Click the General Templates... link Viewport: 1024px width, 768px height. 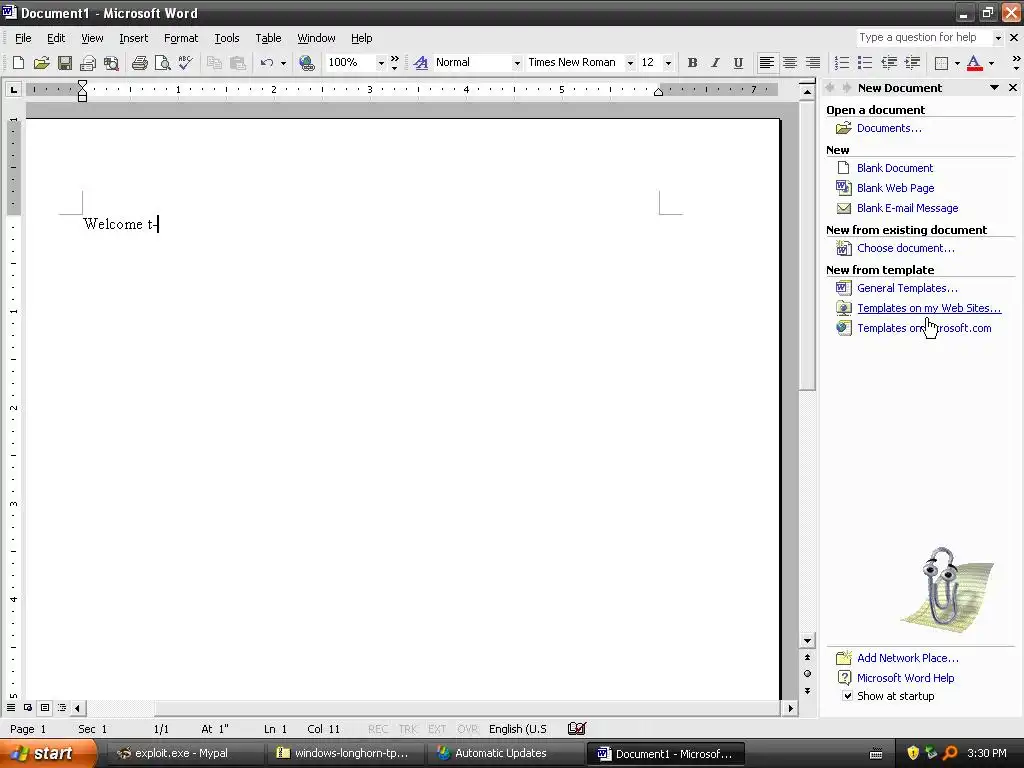[907, 288]
